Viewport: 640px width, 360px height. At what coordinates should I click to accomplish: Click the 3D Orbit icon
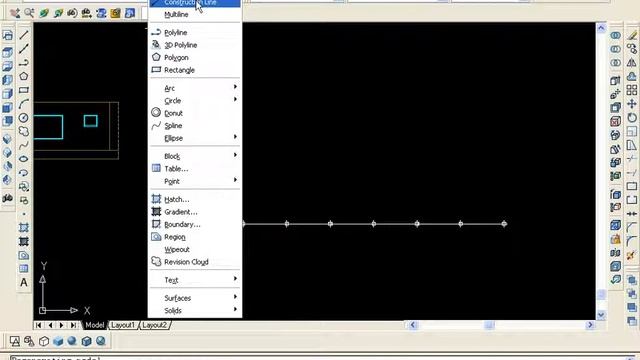point(44,13)
